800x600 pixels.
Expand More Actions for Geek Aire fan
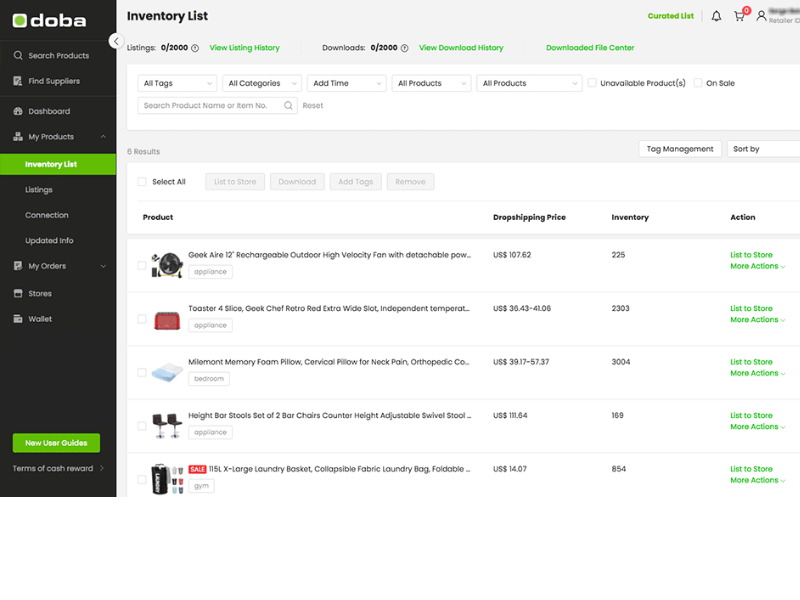coord(757,266)
